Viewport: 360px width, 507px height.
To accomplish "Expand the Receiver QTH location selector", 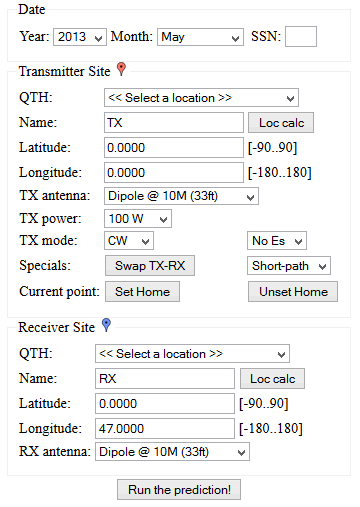I will click(x=192, y=354).
